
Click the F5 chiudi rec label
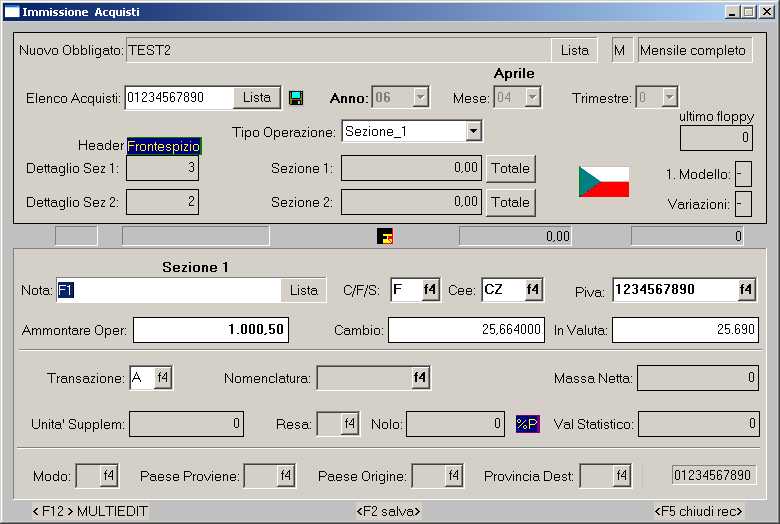click(x=698, y=511)
